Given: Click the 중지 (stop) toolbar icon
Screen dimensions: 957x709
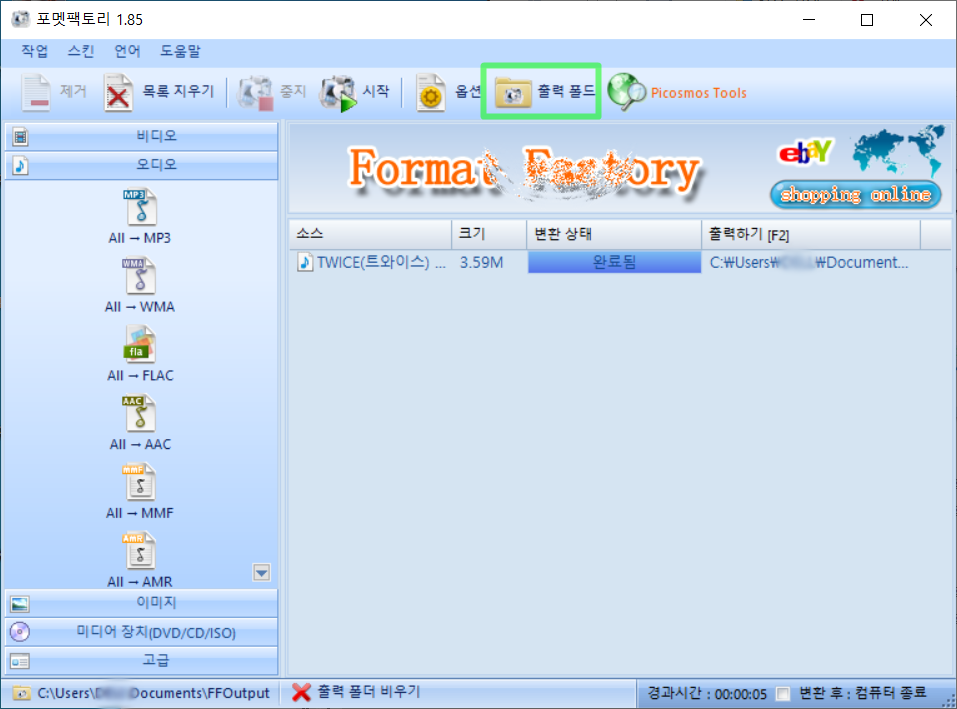Looking at the screenshot, I should [256, 92].
